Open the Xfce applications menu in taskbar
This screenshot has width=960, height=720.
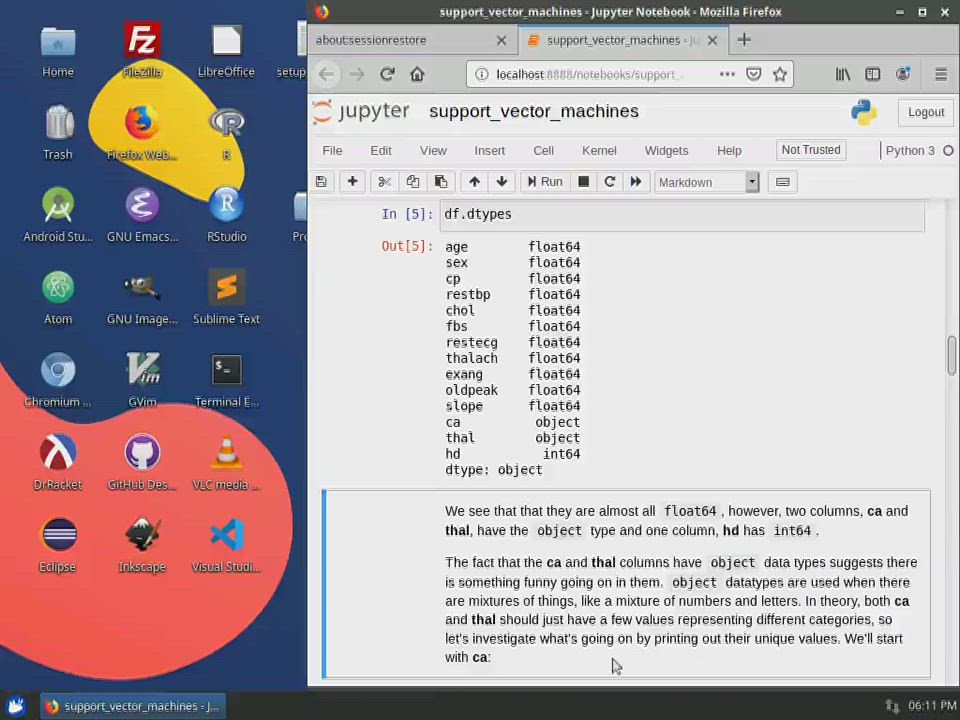[x=15, y=707]
